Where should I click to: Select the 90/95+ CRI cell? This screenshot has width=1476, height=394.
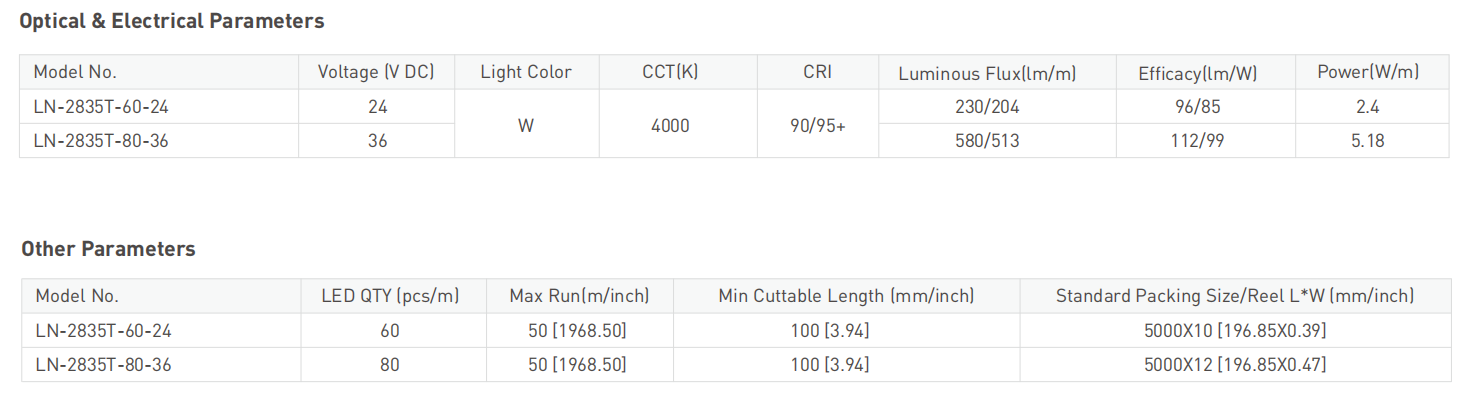click(818, 125)
